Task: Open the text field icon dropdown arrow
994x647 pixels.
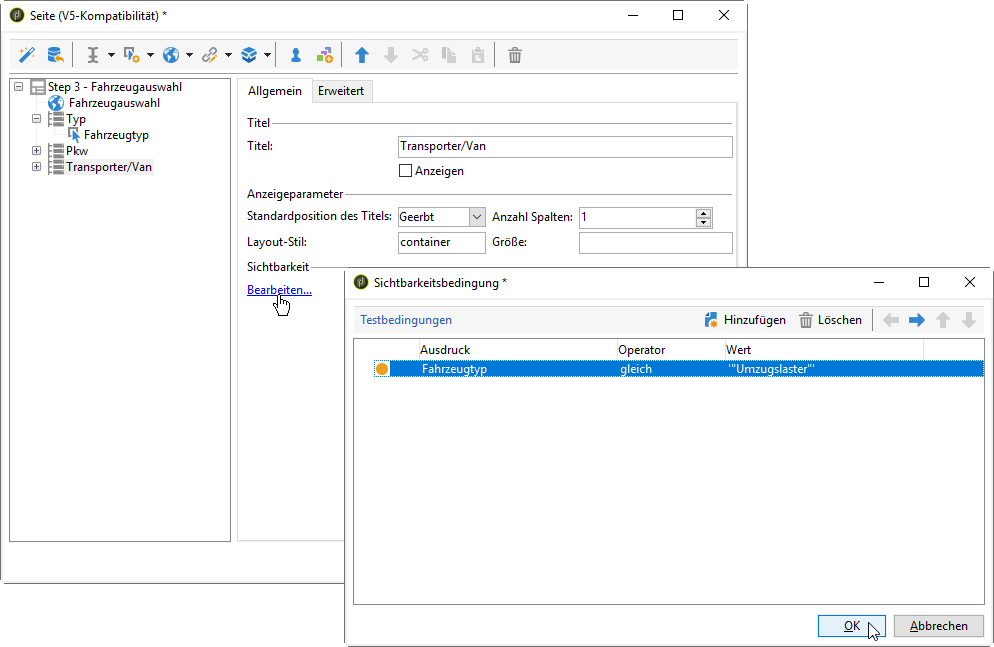Action: (x=111, y=55)
